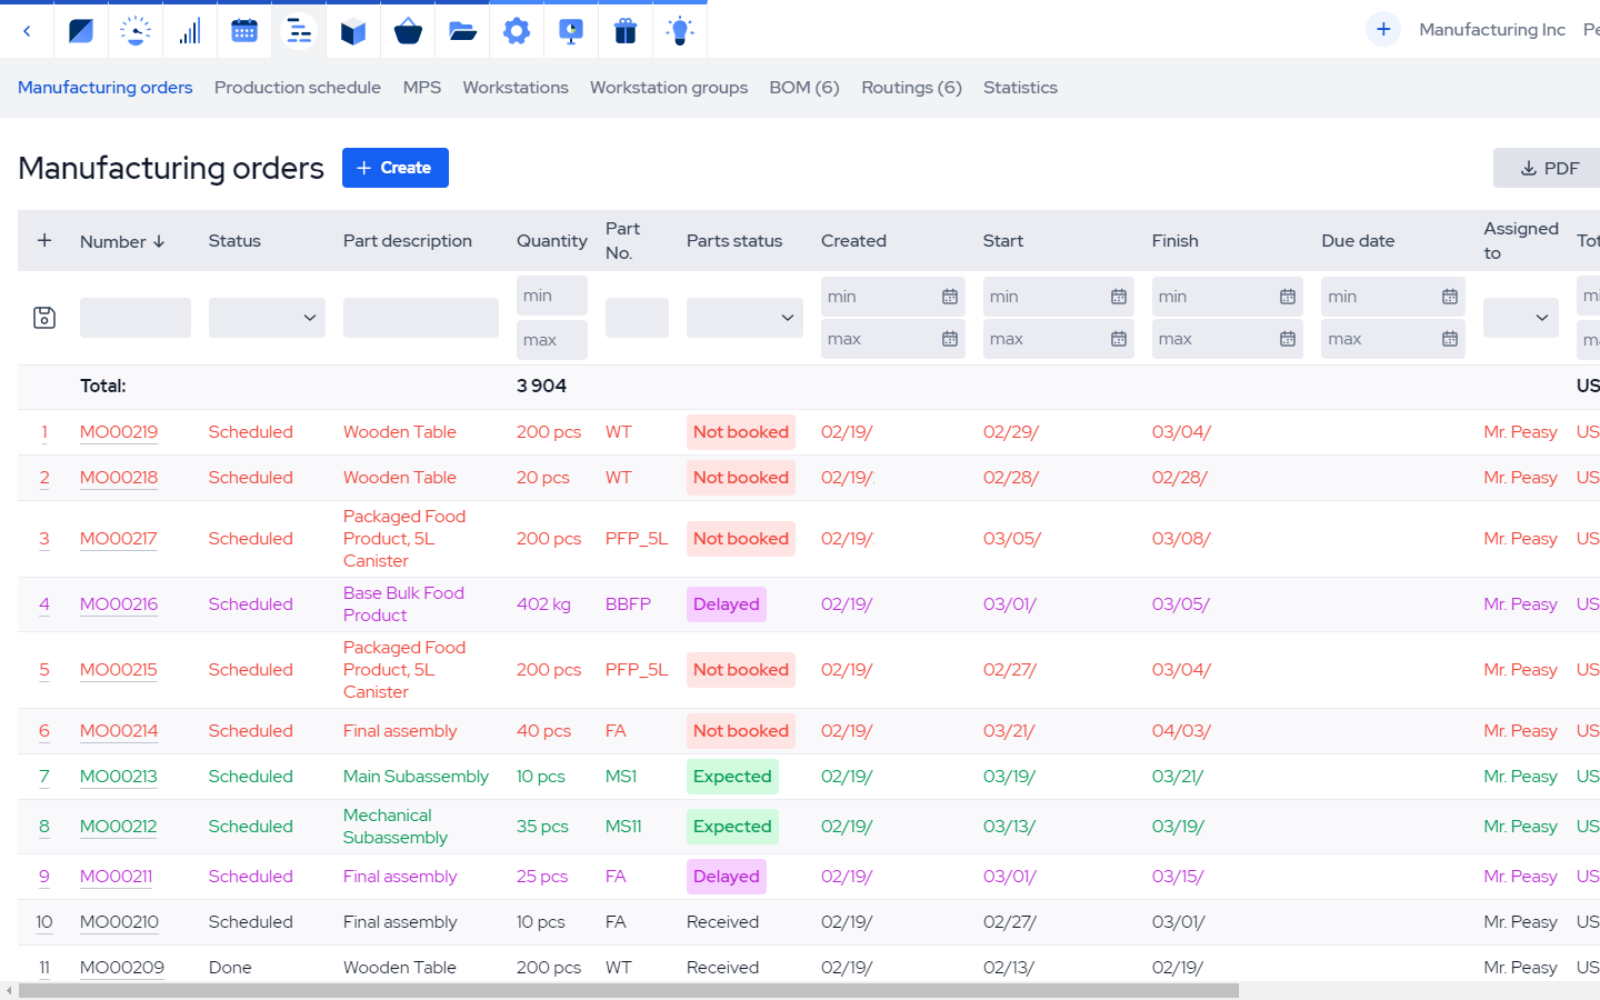Click the cube stock module icon
Viewport: 1600px width, 1000px height.
(353, 30)
